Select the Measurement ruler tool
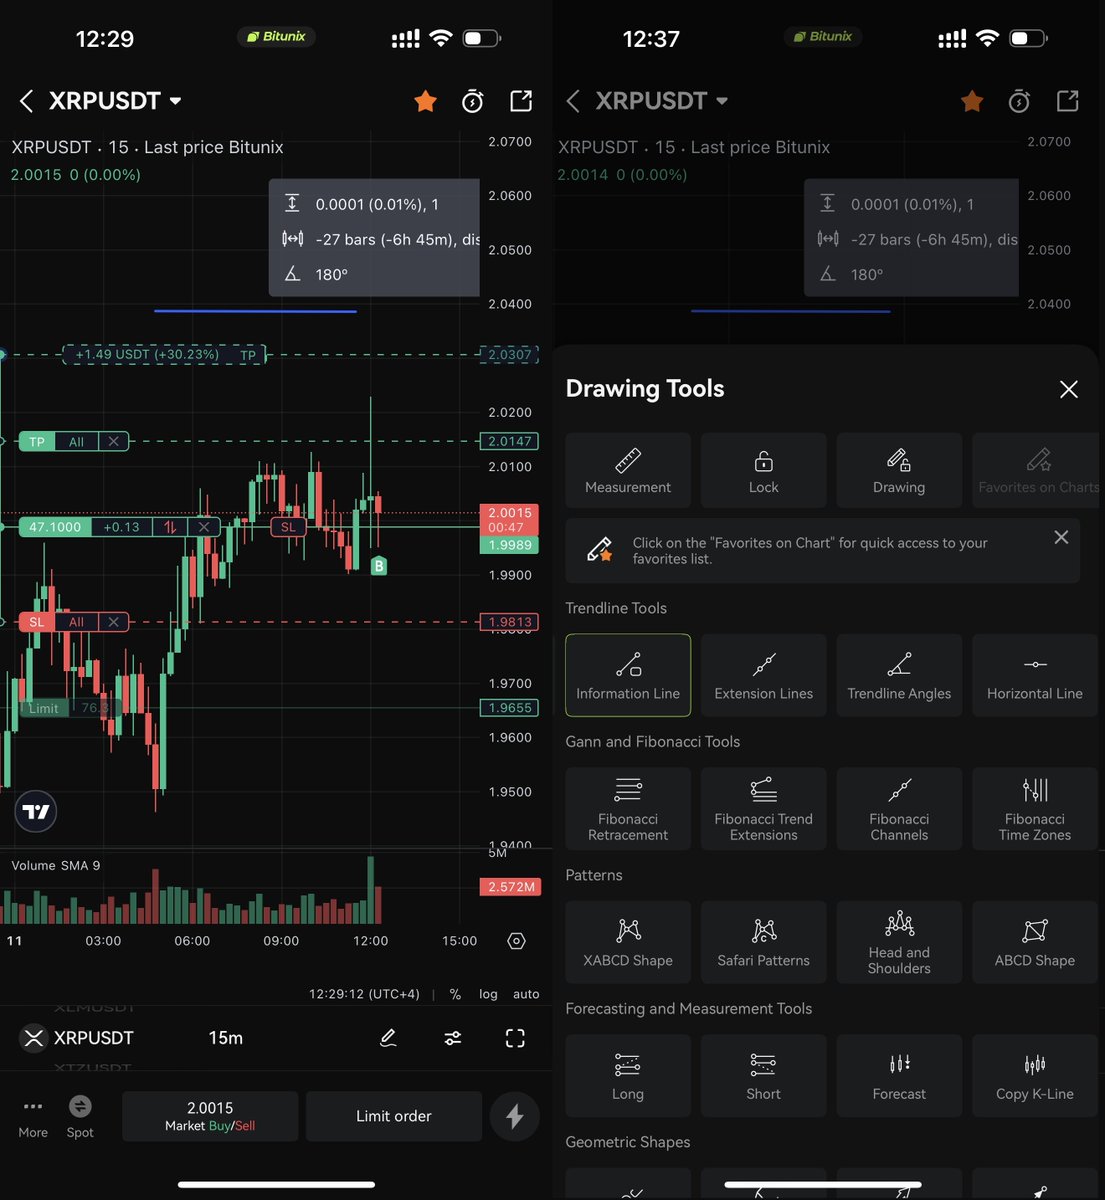The width and height of the screenshot is (1105, 1200). pyautogui.click(x=628, y=471)
